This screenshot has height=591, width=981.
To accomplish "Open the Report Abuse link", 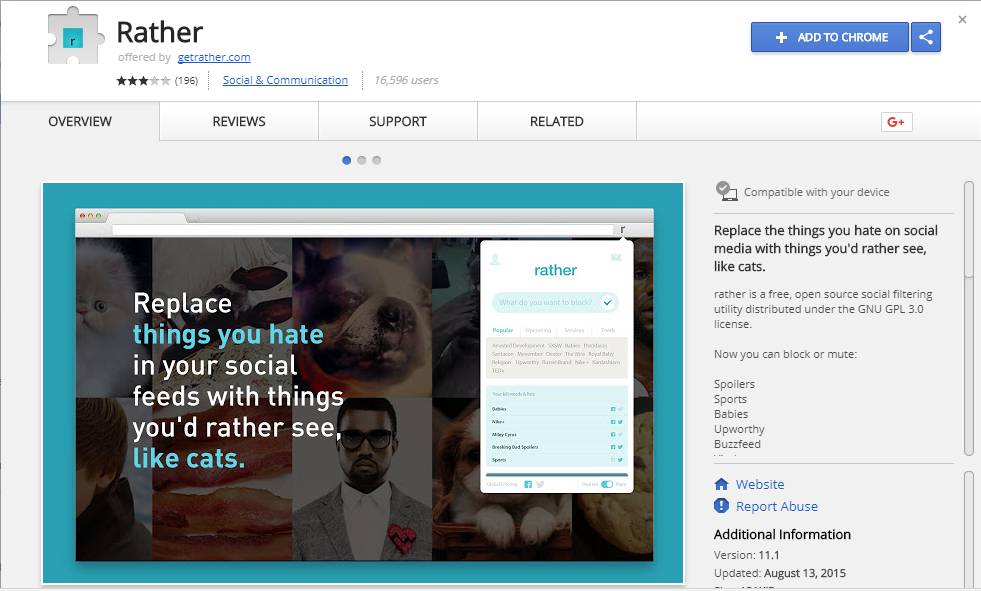I will [x=776, y=507].
